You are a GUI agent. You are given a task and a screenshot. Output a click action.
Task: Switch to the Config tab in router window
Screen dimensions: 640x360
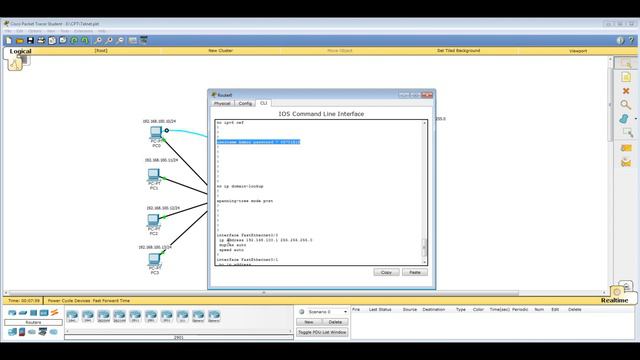245,104
